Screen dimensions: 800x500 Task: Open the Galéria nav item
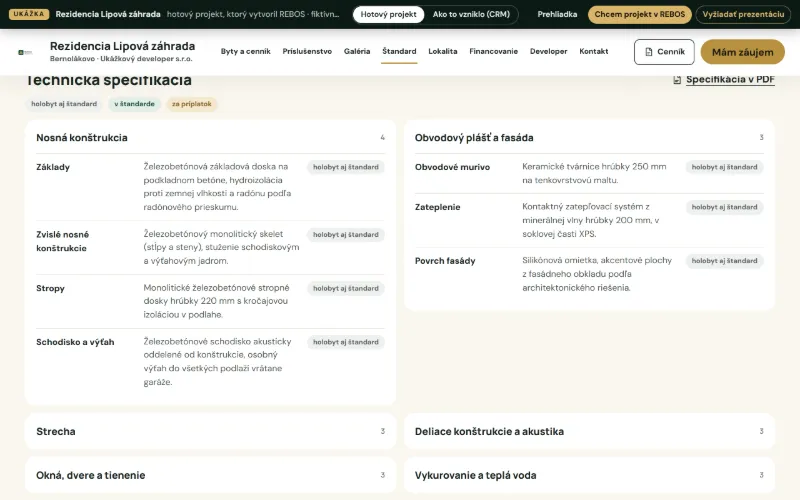[x=357, y=52]
